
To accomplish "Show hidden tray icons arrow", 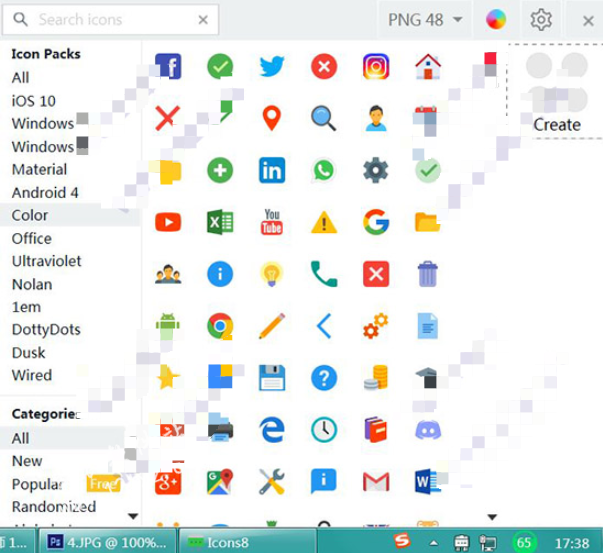I will pos(434,543).
